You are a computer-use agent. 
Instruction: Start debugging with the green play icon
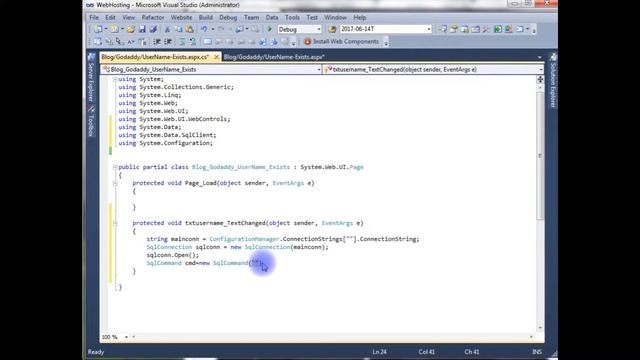click(x=270, y=29)
